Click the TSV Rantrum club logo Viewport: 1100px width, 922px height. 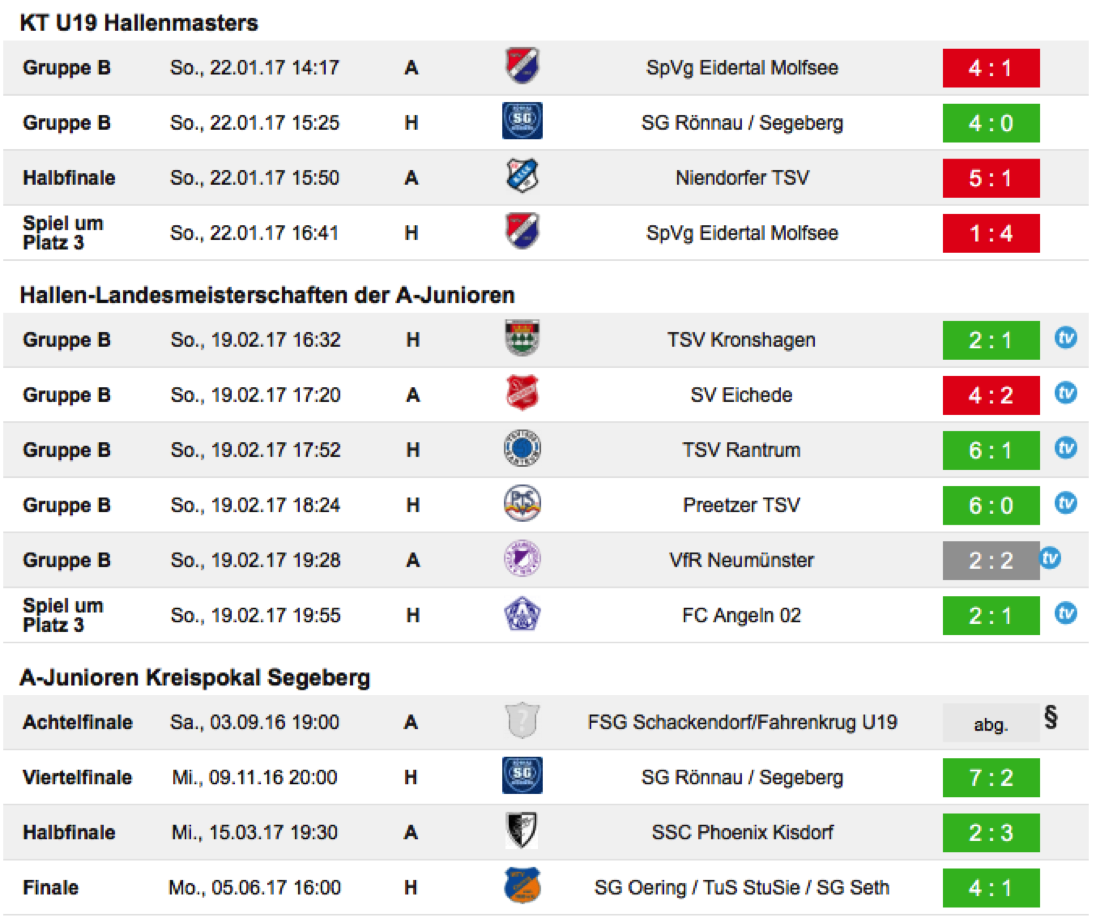(522, 449)
